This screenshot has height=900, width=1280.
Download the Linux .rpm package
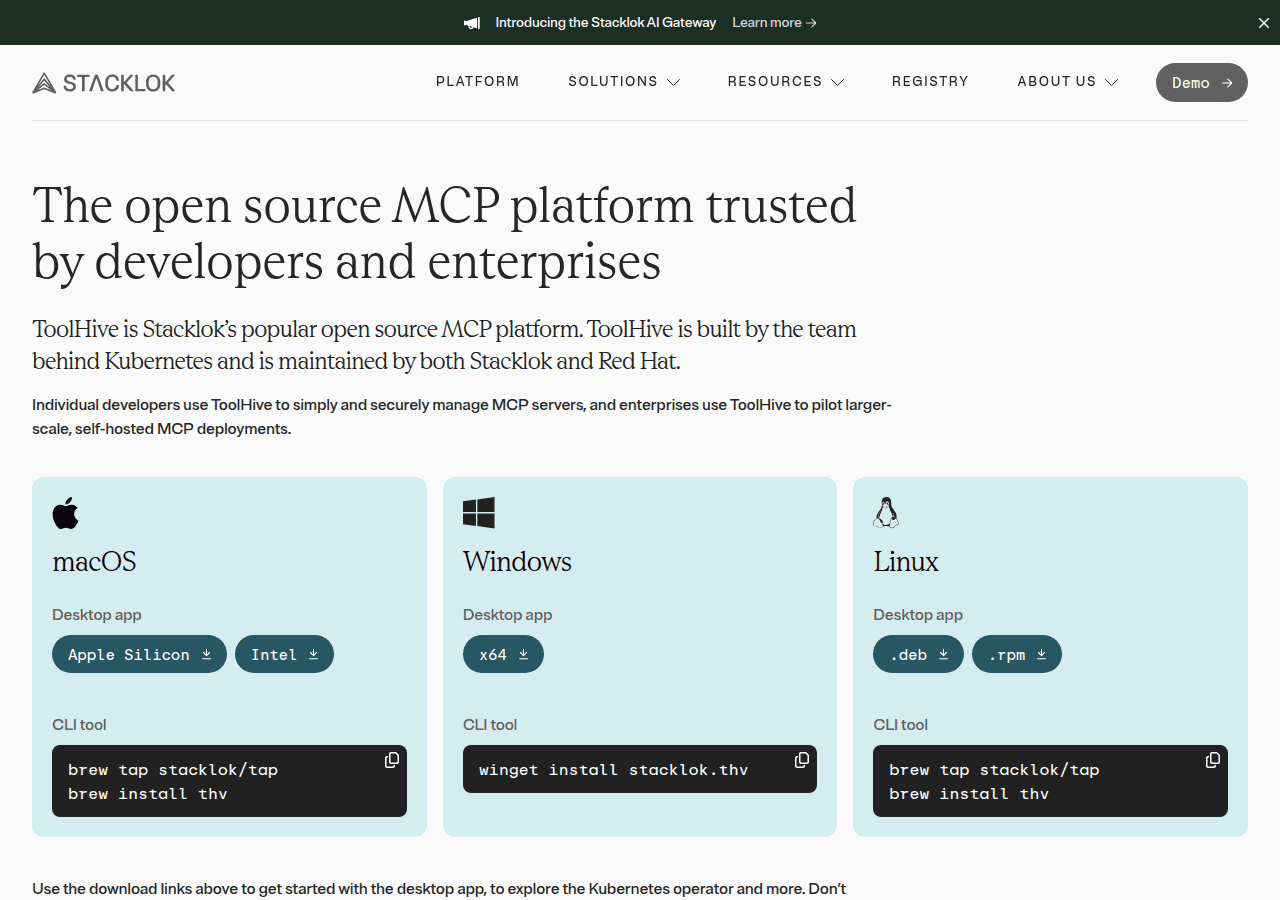1017,654
